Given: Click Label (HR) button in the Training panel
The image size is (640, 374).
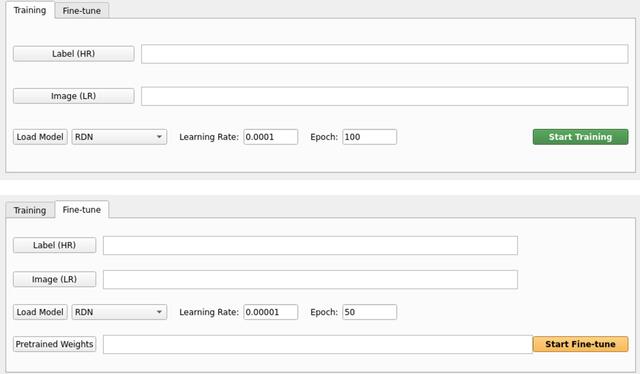Looking at the screenshot, I should (x=73, y=53).
